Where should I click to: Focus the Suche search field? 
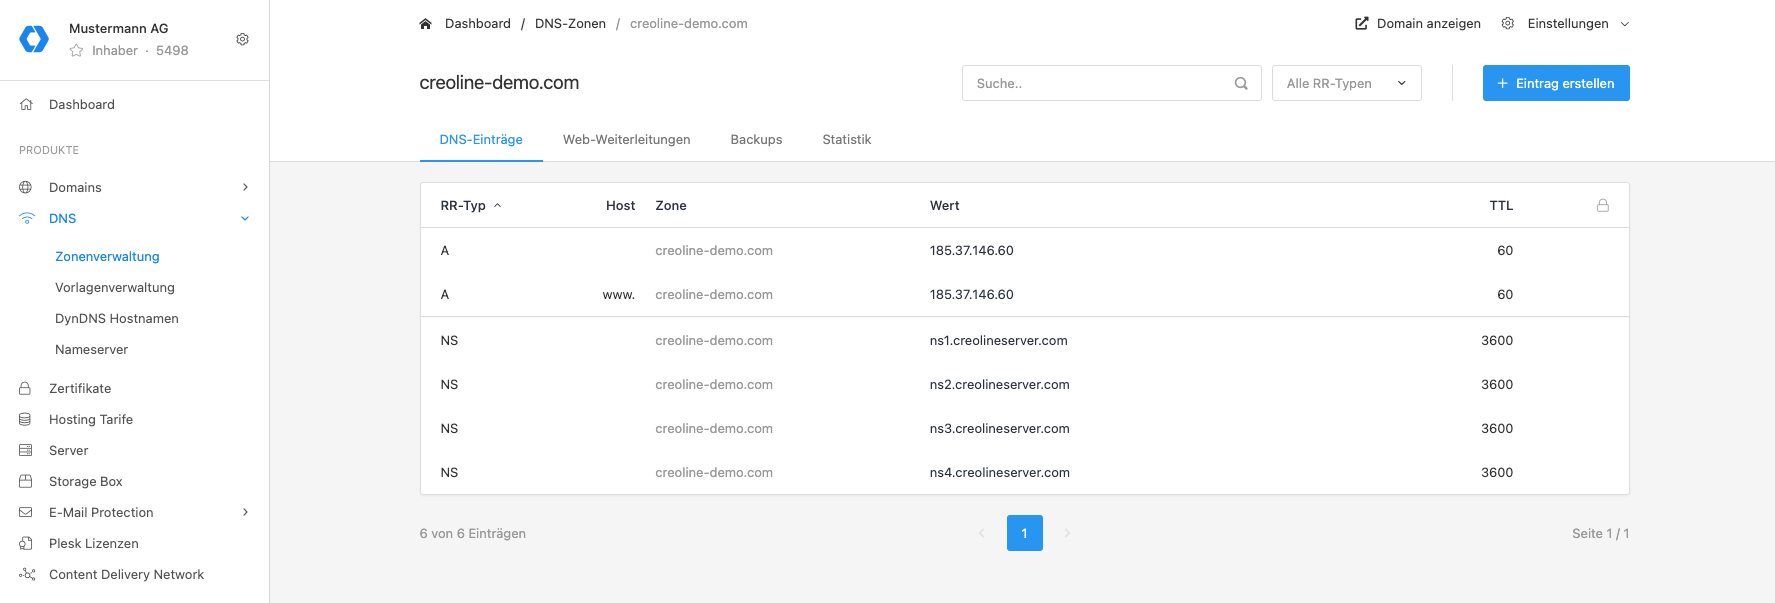click(x=1111, y=83)
